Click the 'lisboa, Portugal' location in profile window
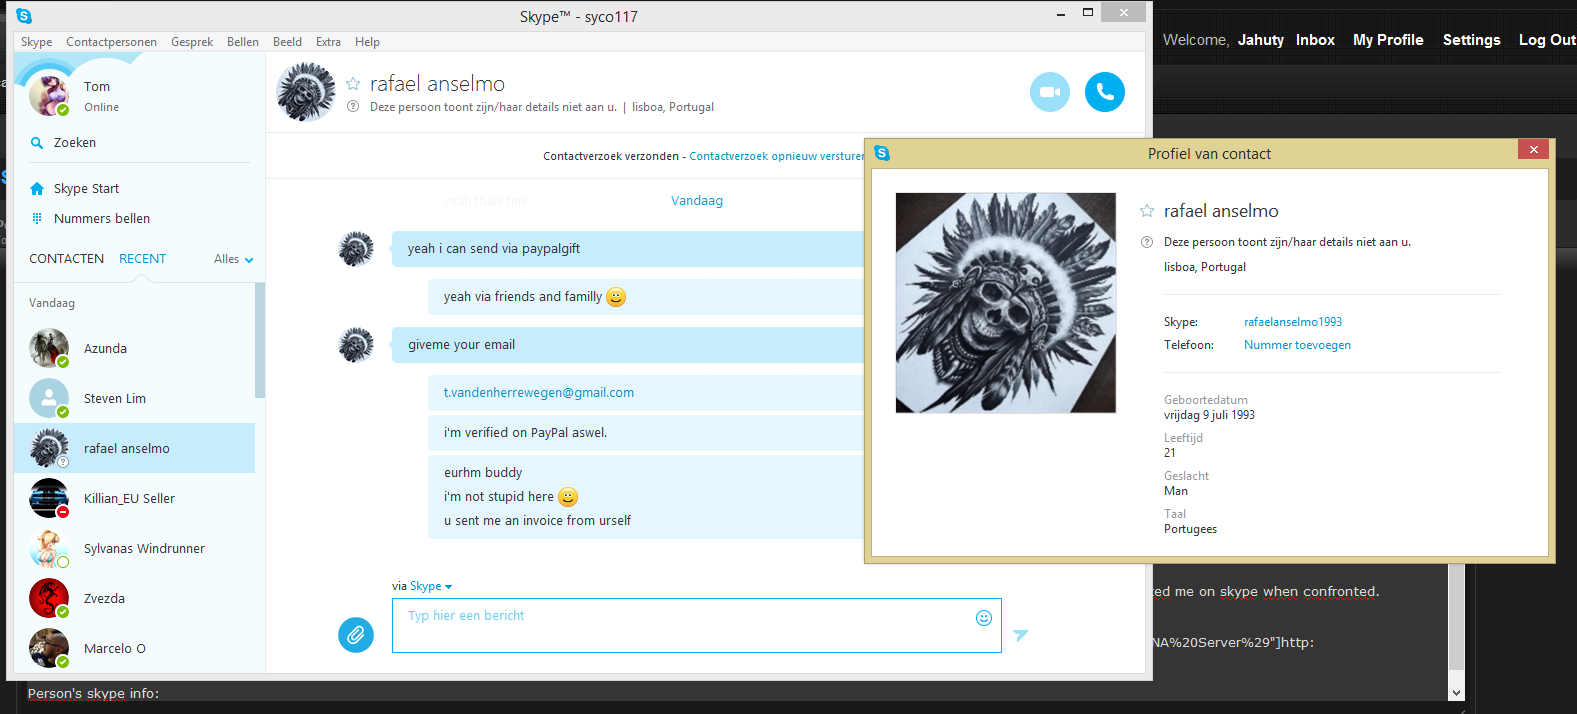Image resolution: width=1577 pixels, height=714 pixels. point(1205,267)
